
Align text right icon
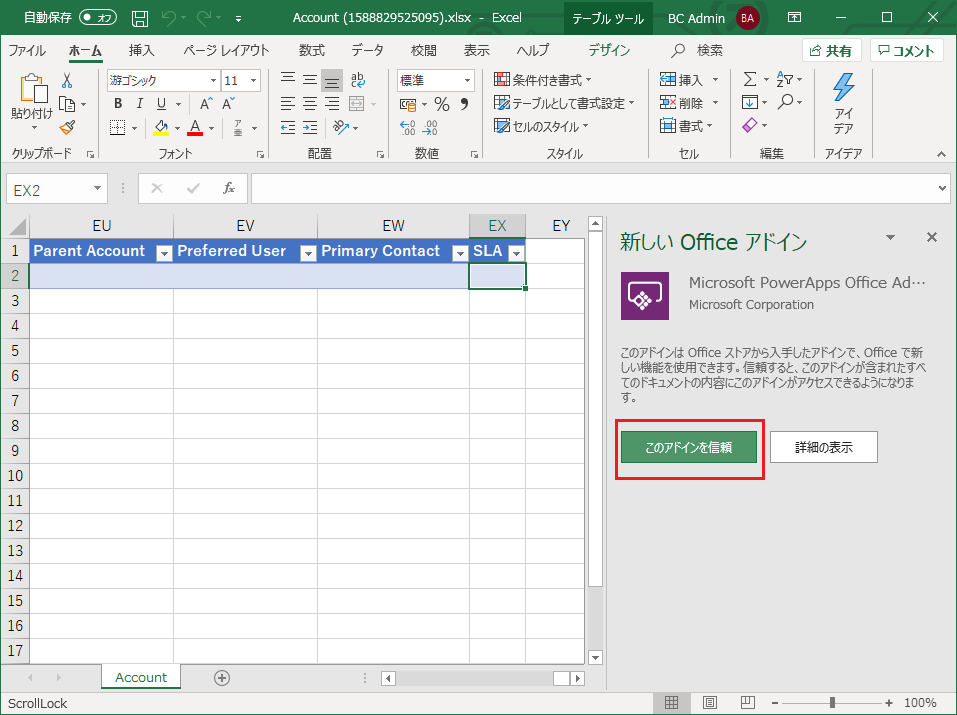(332, 104)
